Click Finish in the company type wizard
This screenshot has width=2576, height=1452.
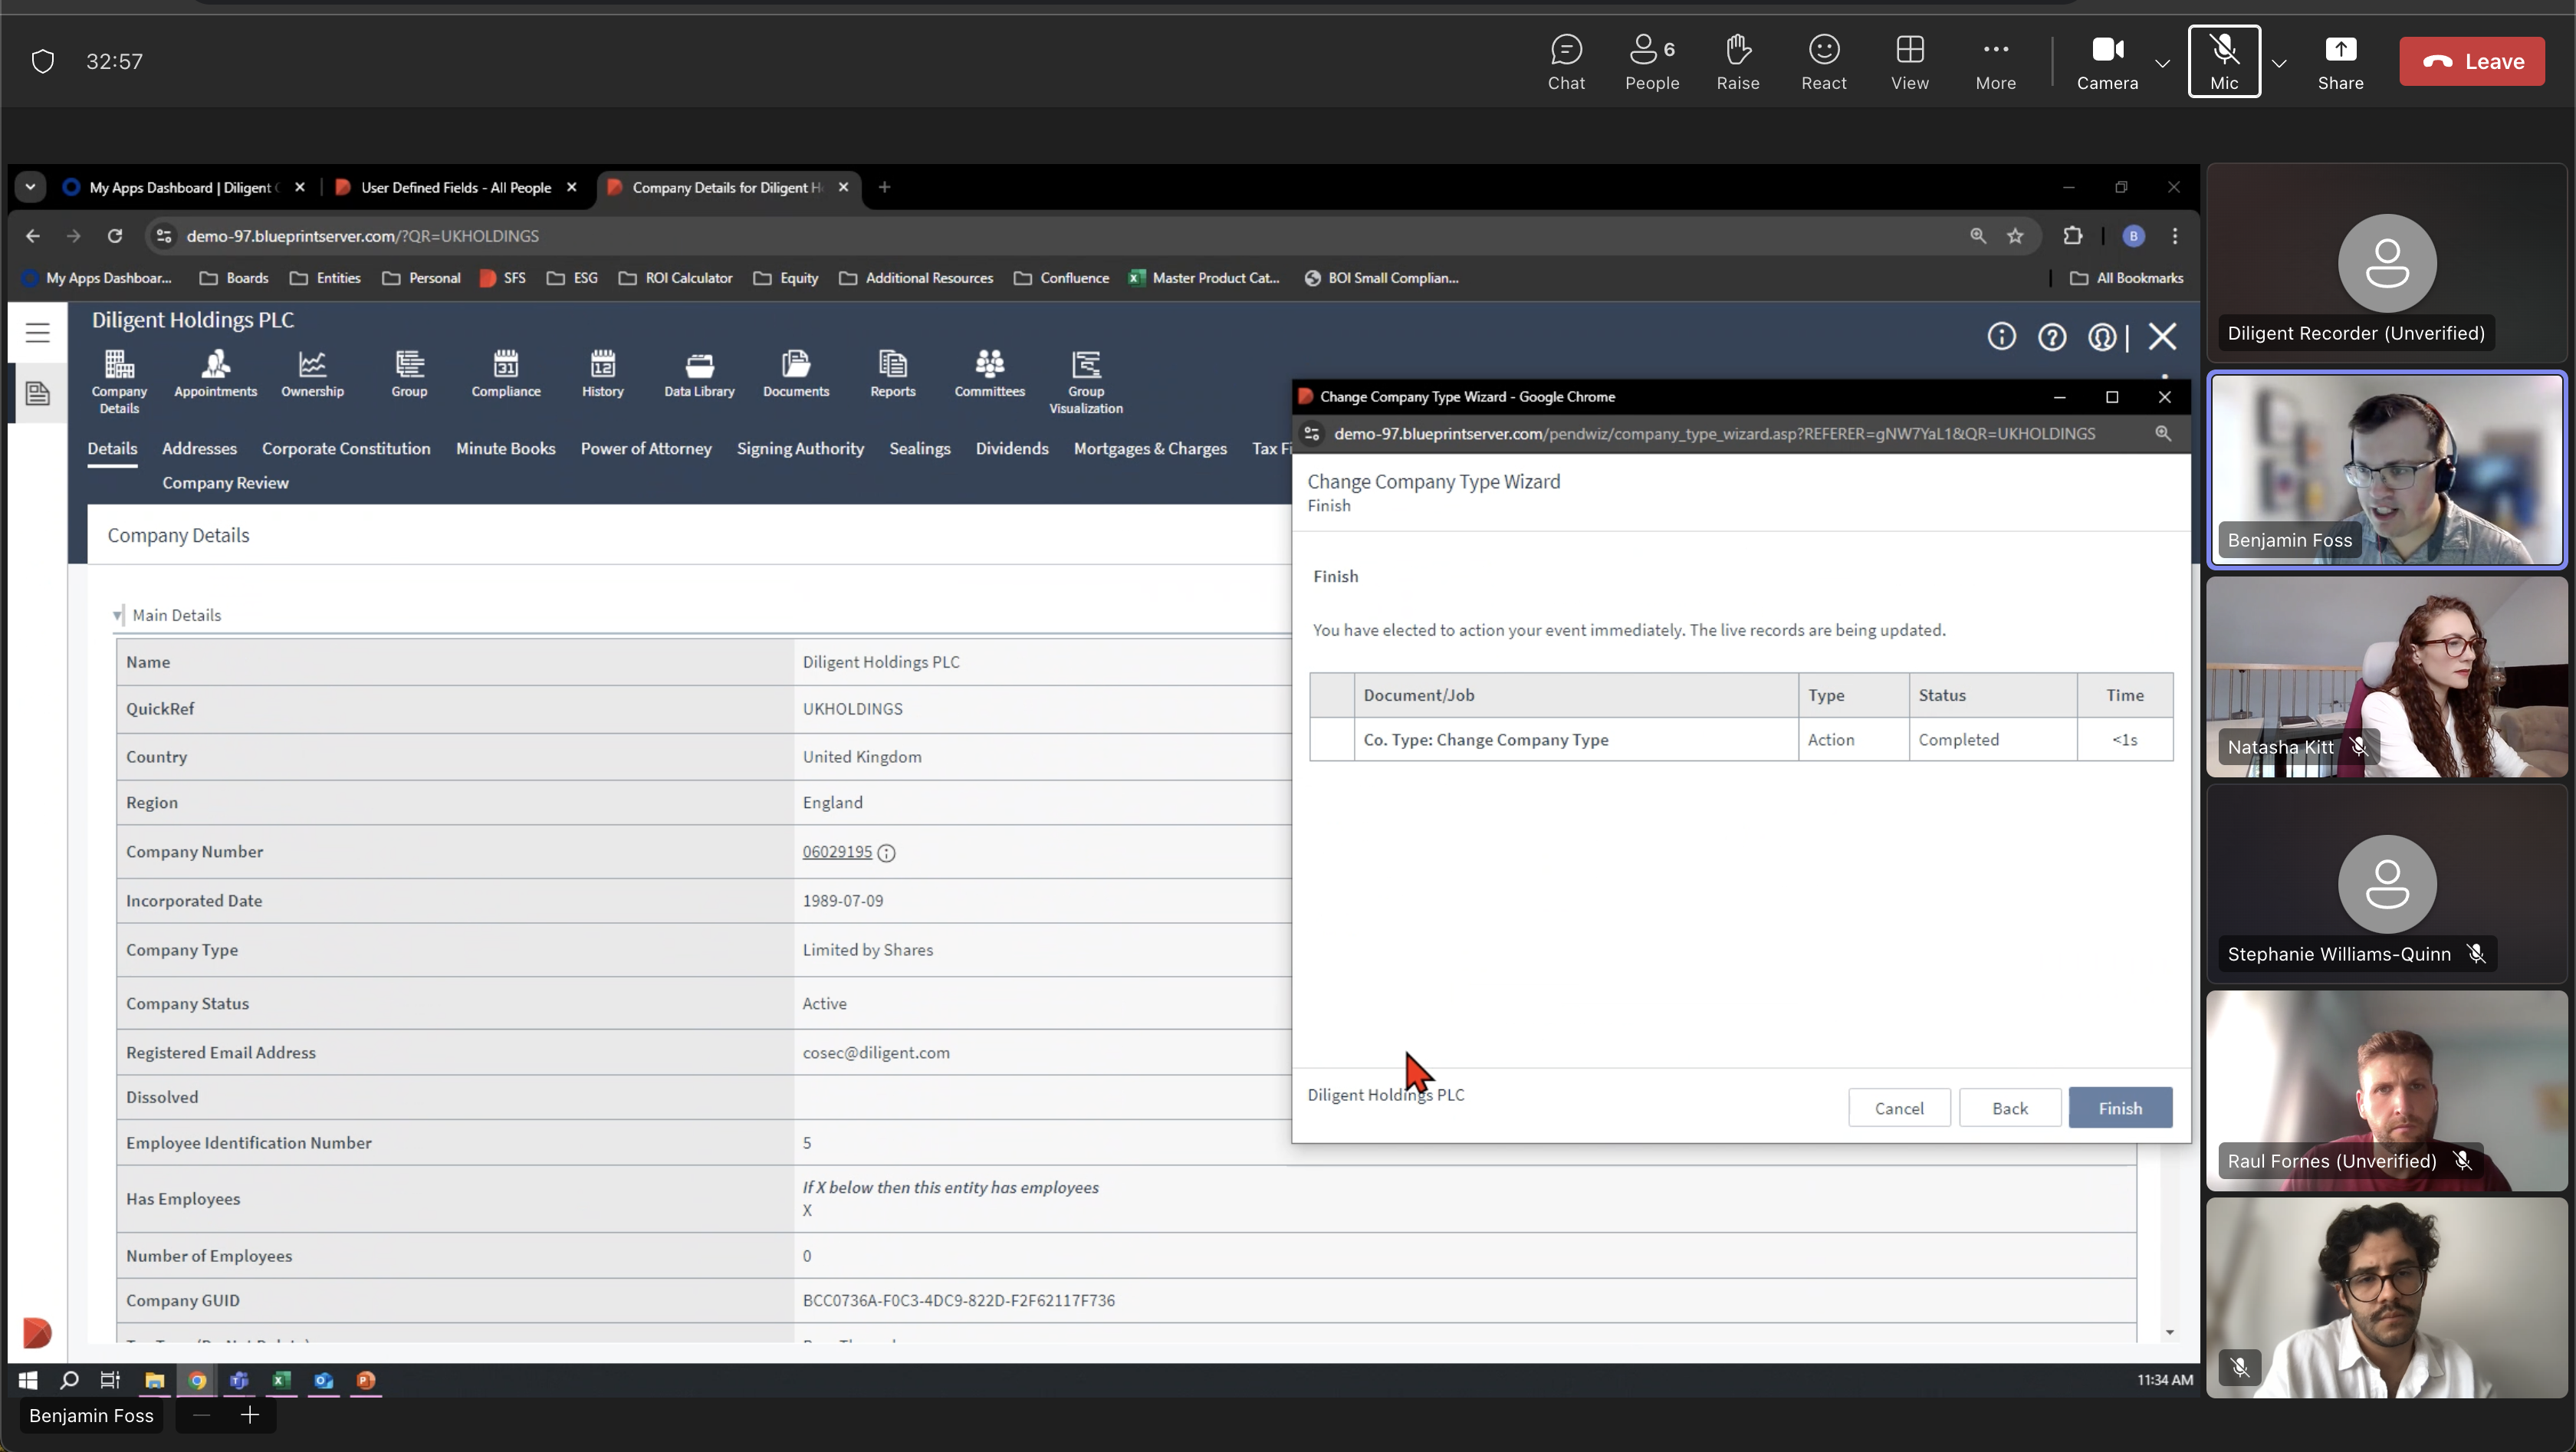tap(2120, 1108)
